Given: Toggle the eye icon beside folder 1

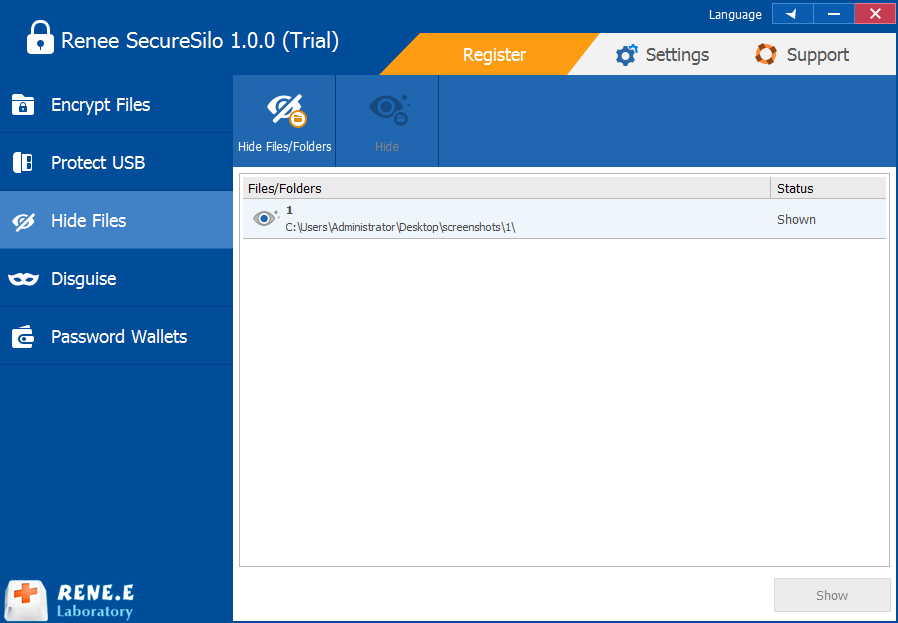Looking at the screenshot, I should point(265,219).
